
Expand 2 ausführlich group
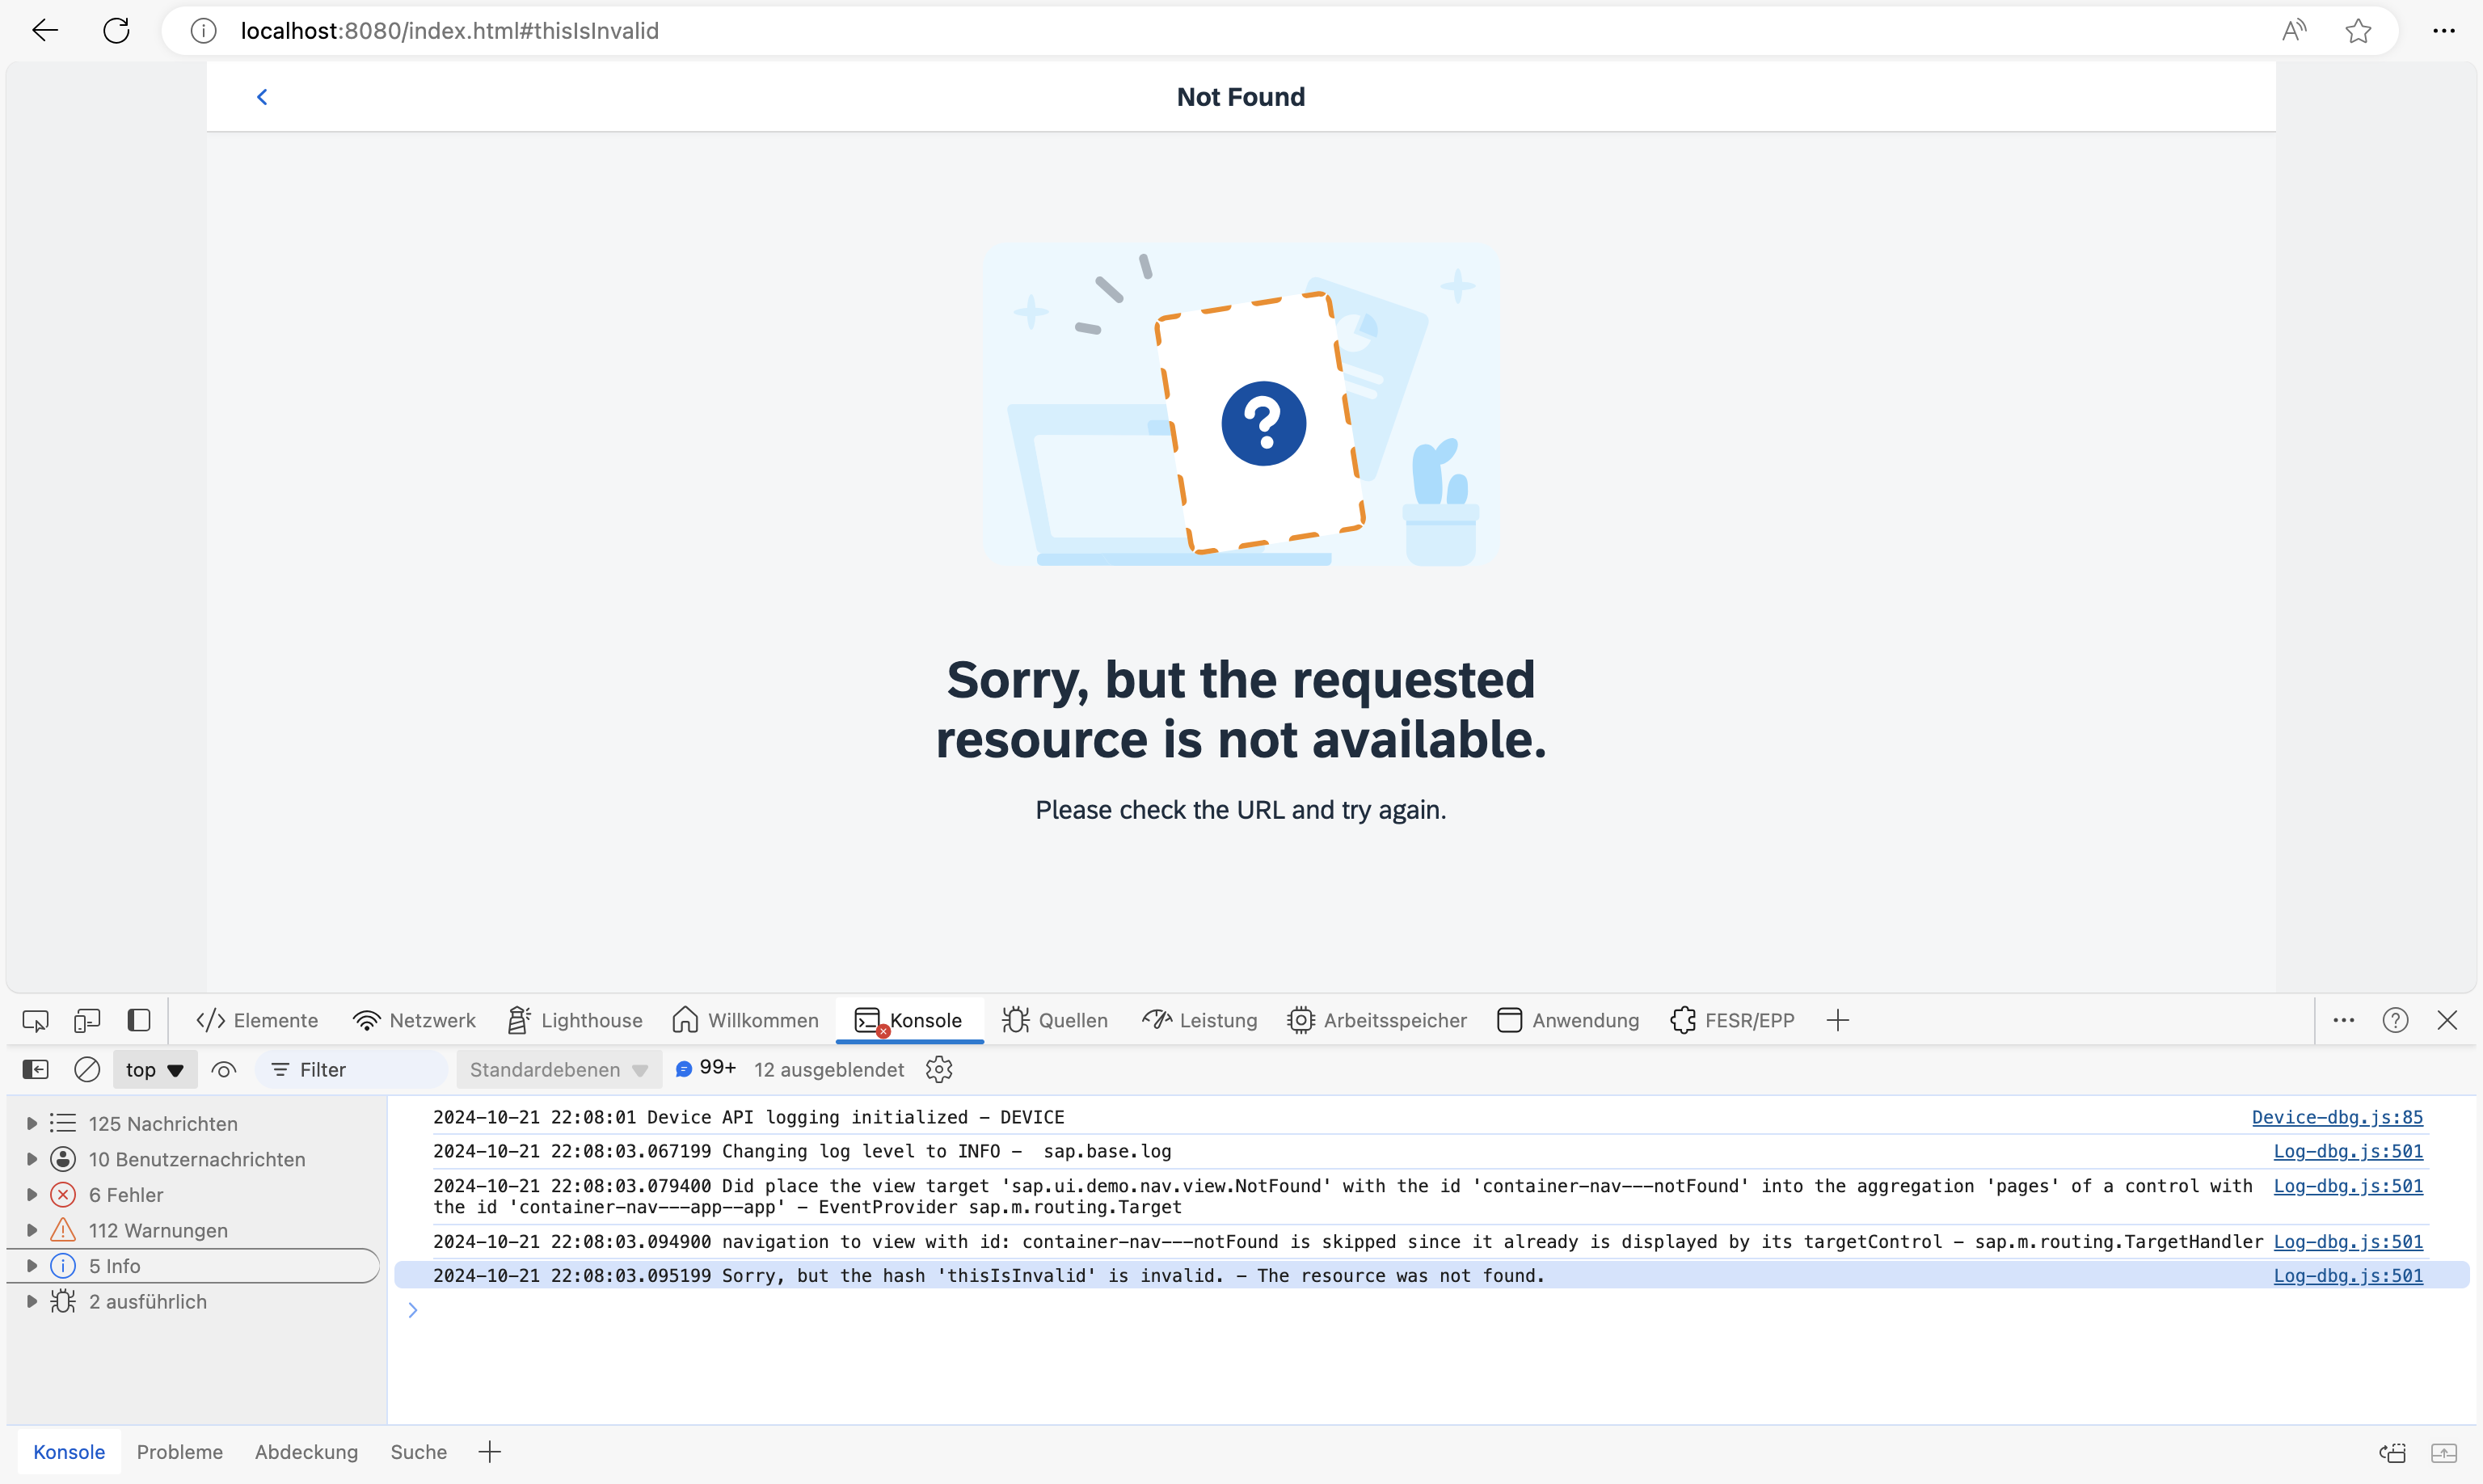31,1302
